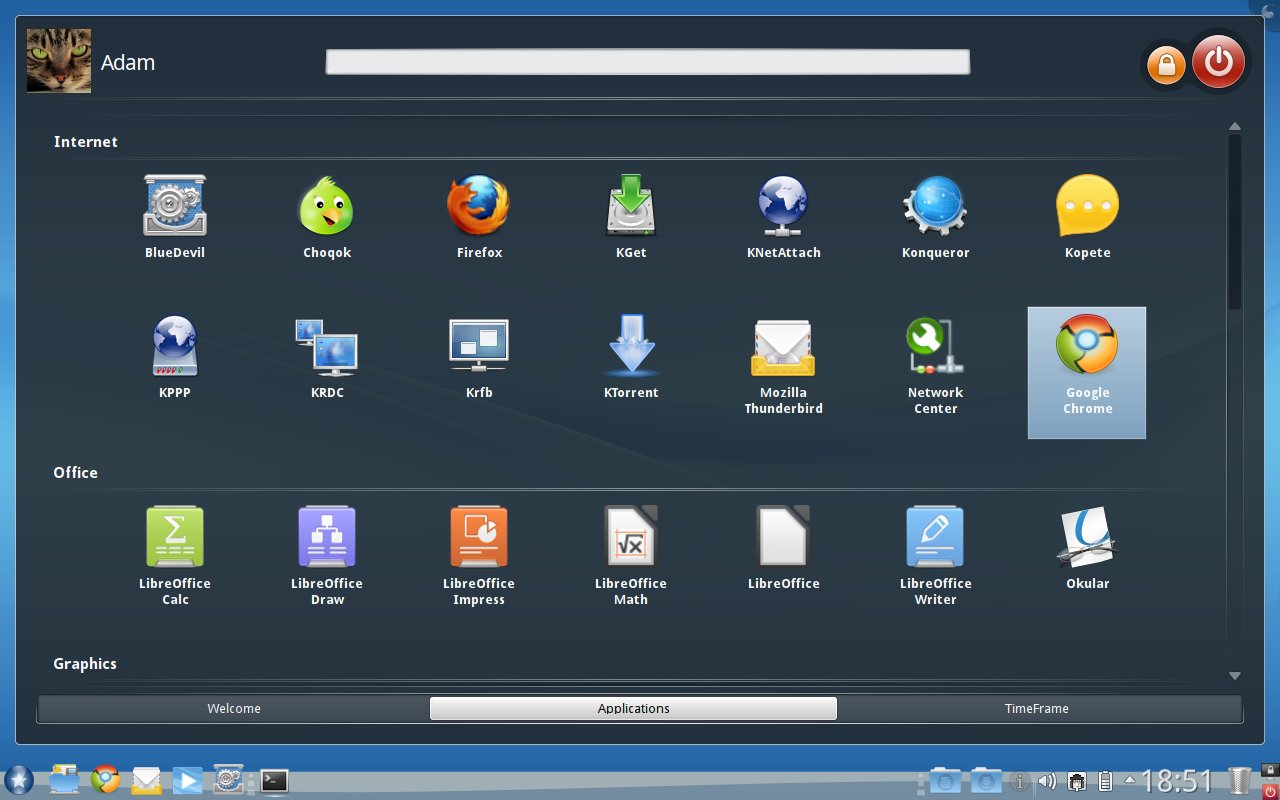
Task: Launch Chrome from the taskbar
Action: pyautogui.click(x=106, y=779)
